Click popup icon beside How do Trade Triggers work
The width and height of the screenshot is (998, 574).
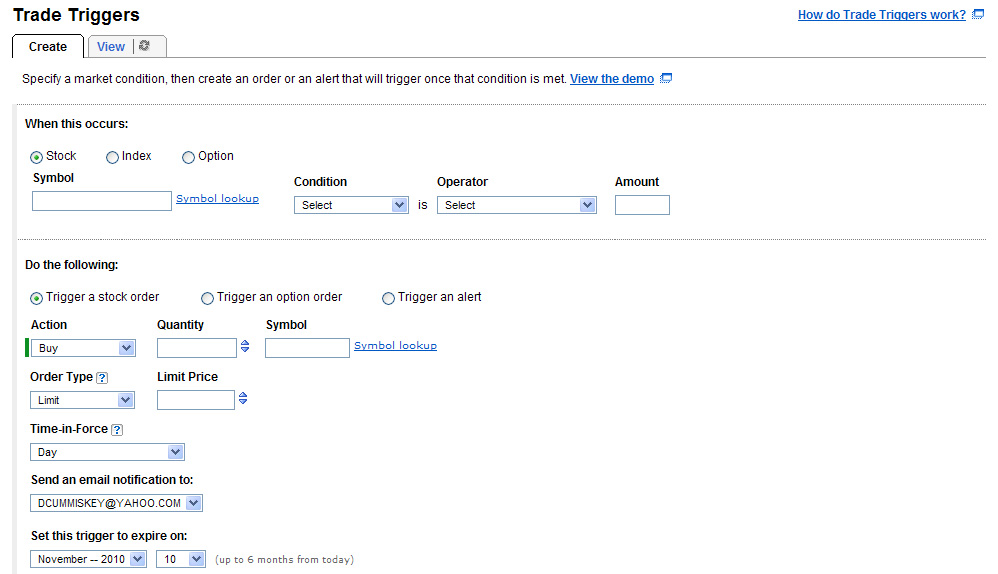click(978, 15)
